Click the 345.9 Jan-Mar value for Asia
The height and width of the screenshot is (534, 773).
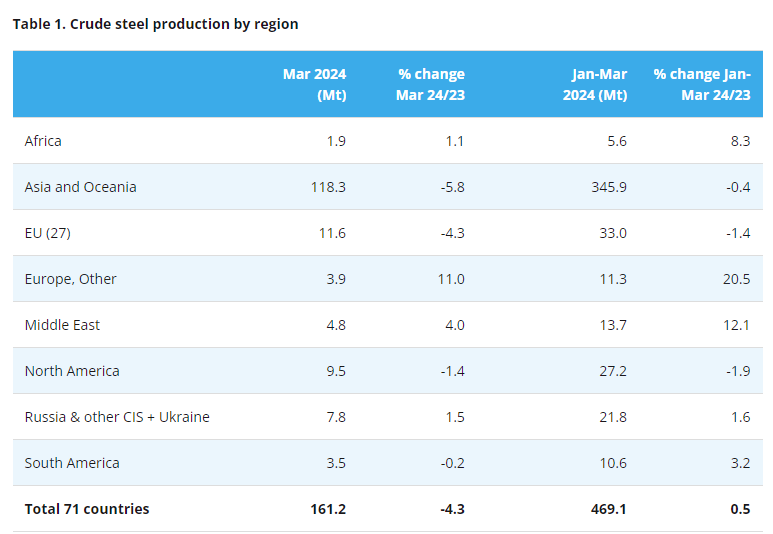pos(608,187)
